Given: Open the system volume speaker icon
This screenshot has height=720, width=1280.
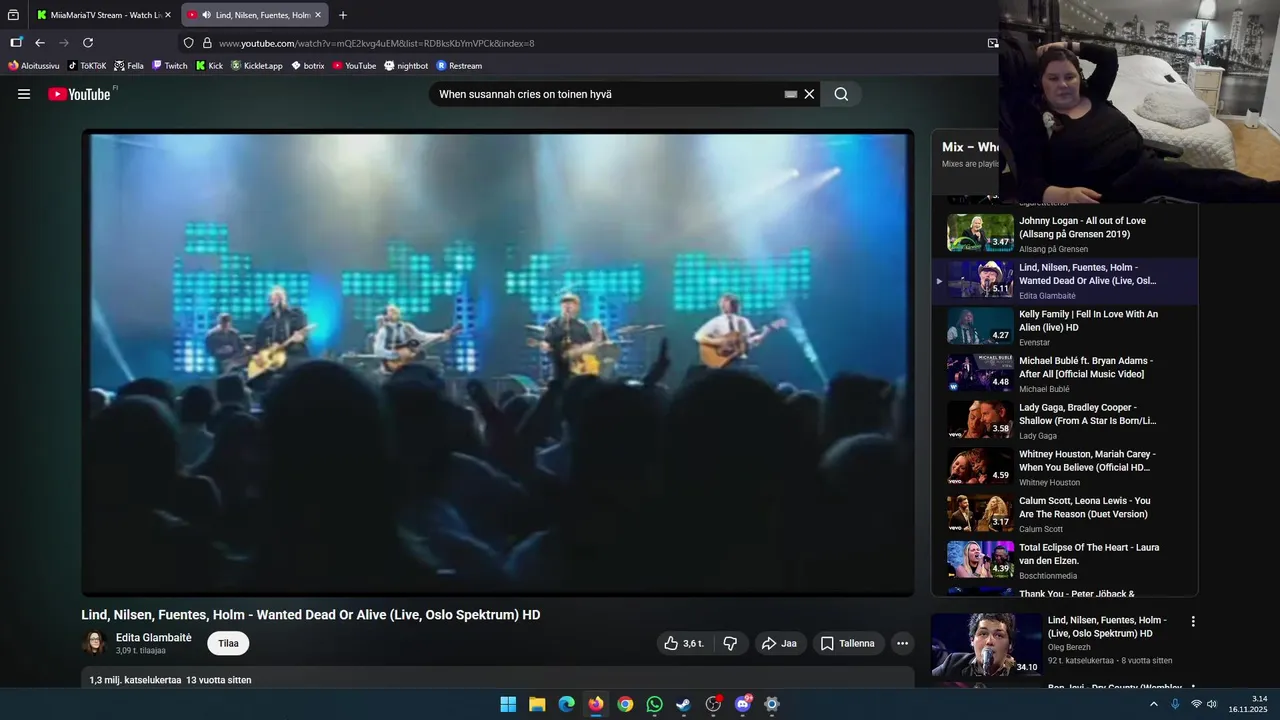Looking at the screenshot, I should (x=1212, y=704).
